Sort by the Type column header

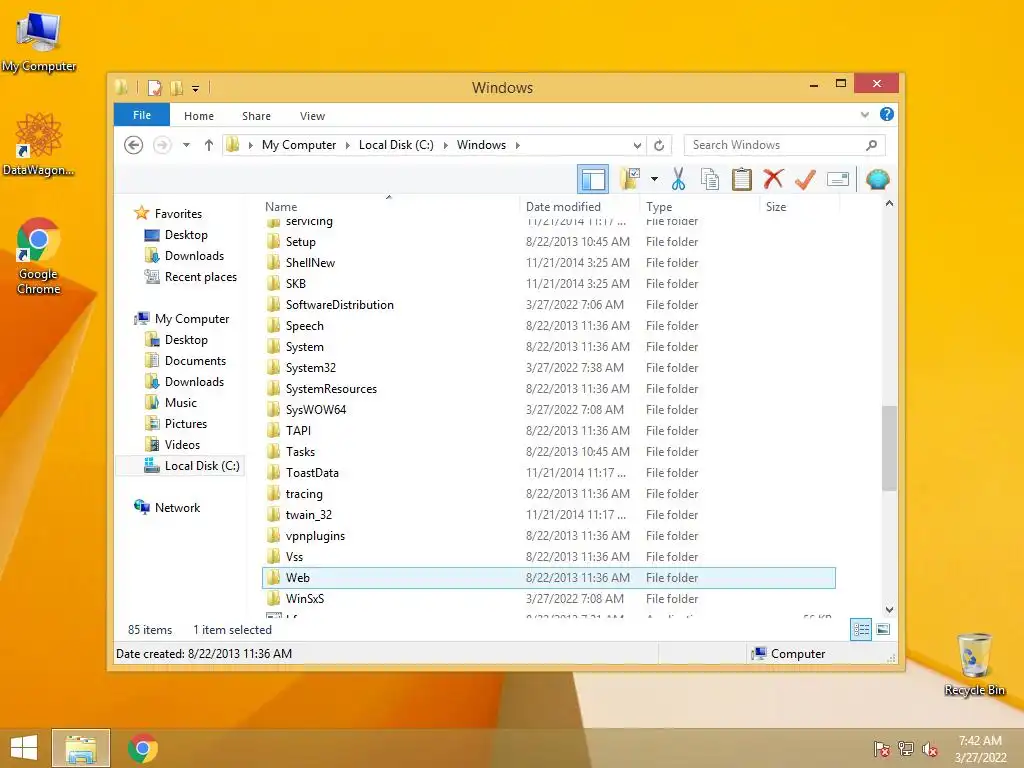tap(699, 206)
